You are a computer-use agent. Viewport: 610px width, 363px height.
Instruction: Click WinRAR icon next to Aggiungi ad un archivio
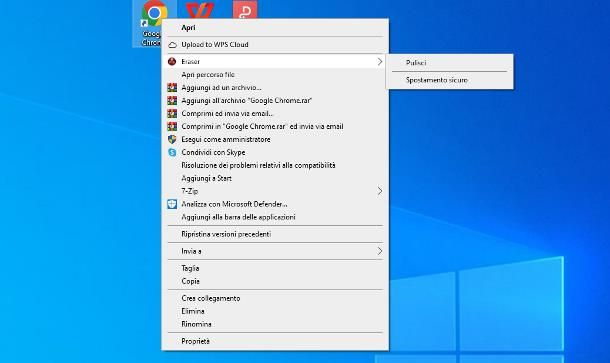point(172,88)
